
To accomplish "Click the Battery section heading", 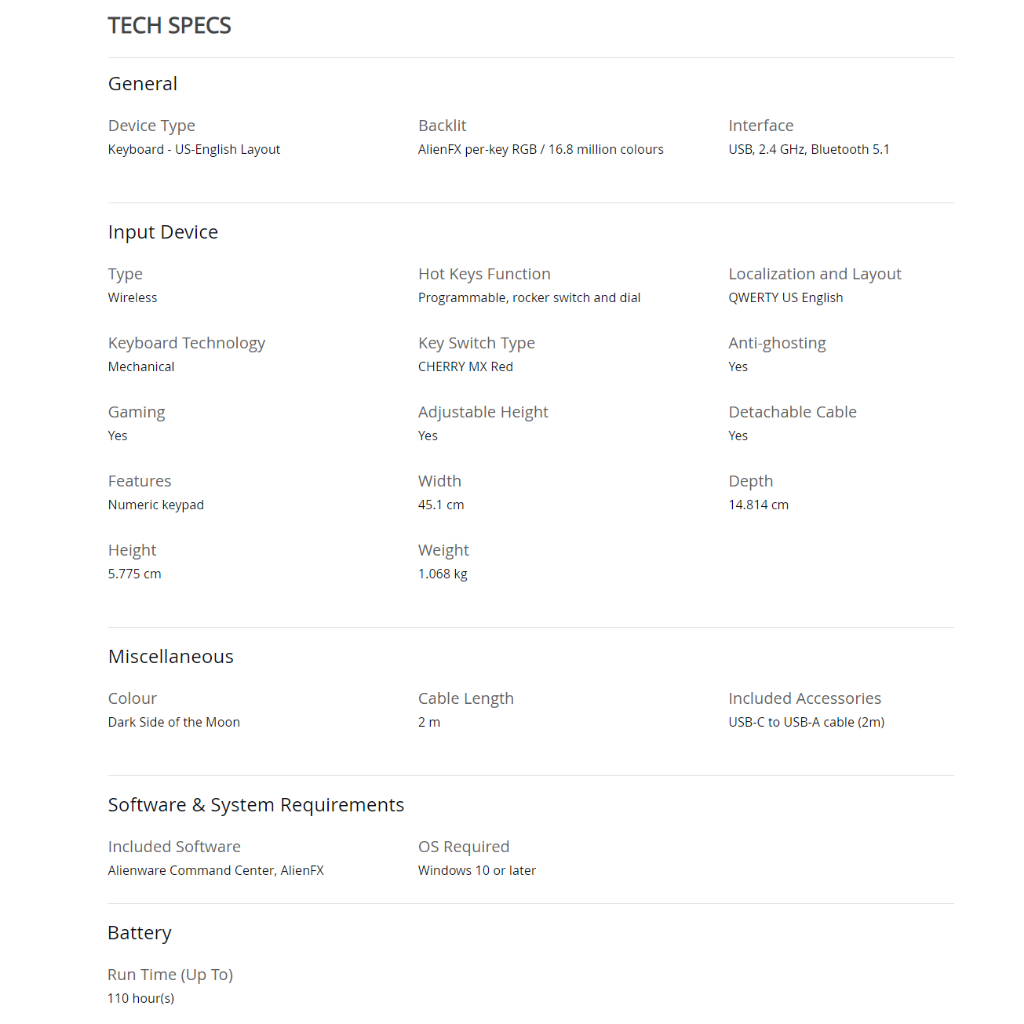I will (140, 933).
